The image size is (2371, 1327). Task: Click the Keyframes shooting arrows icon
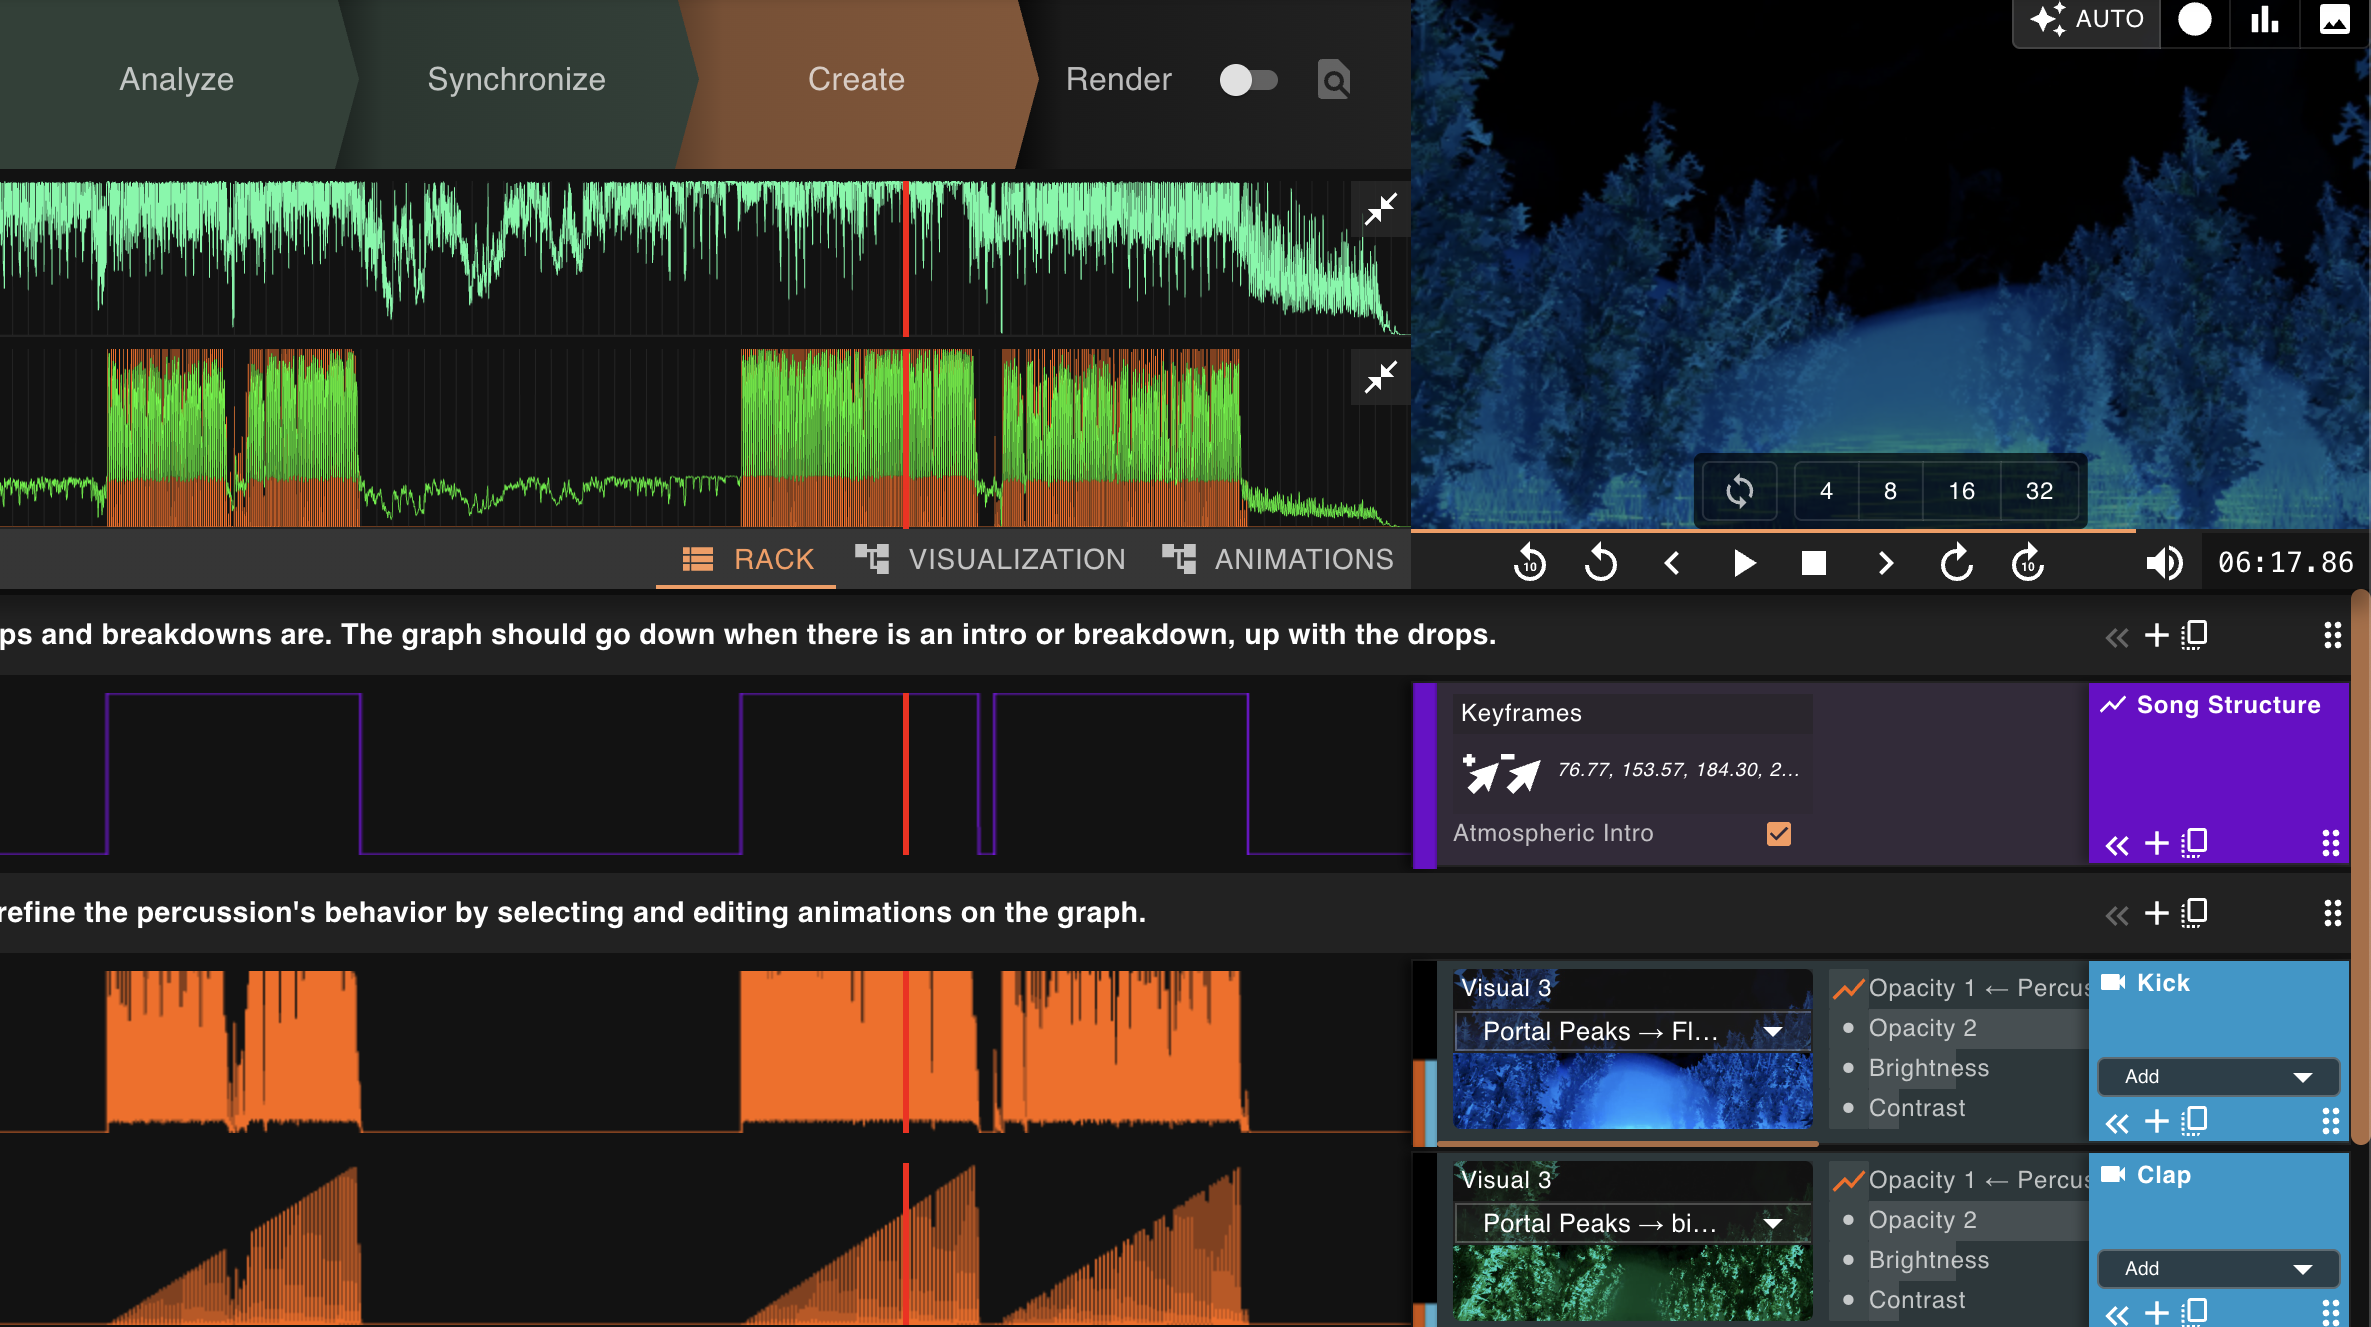click(1500, 772)
